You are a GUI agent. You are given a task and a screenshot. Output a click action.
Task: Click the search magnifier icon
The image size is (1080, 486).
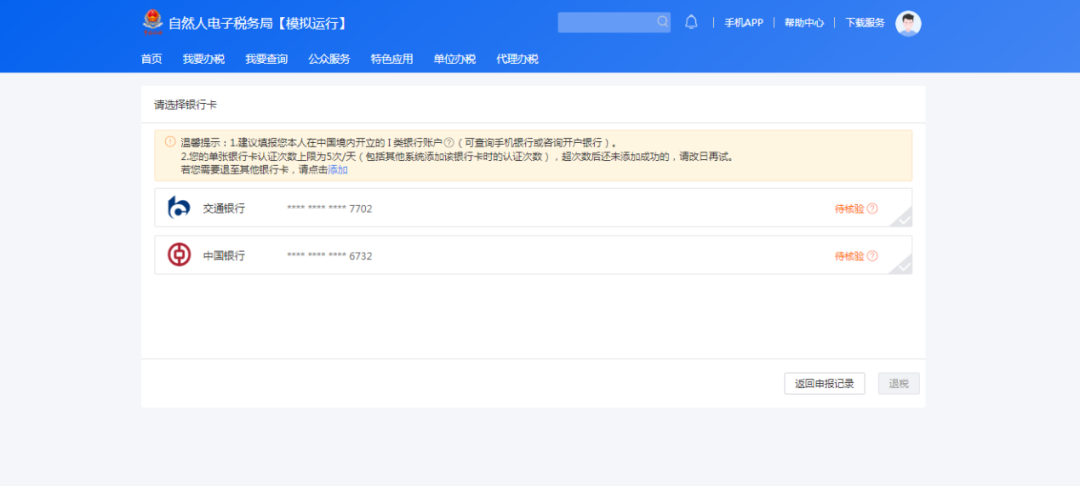[662, 22]
